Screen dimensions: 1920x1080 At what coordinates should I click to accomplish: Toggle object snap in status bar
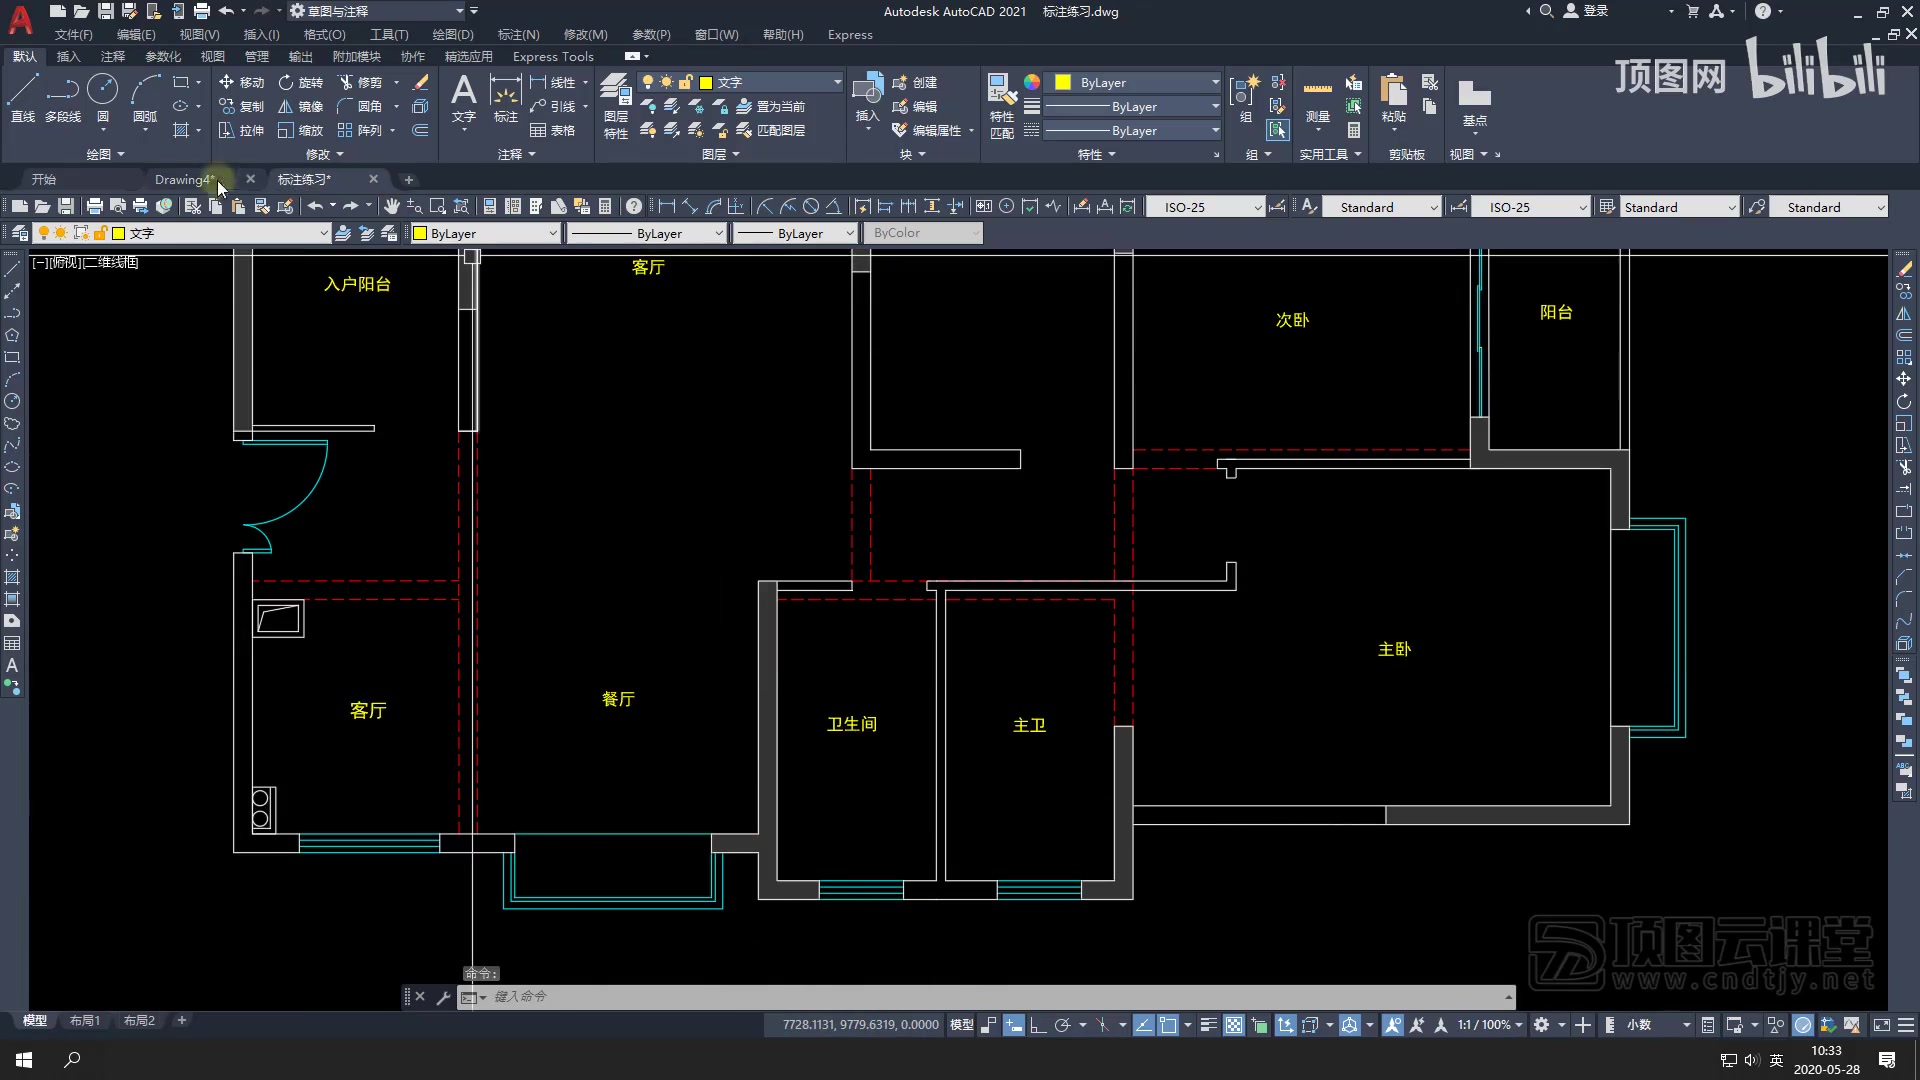pyautogui.click(x=1167, y=1025)
